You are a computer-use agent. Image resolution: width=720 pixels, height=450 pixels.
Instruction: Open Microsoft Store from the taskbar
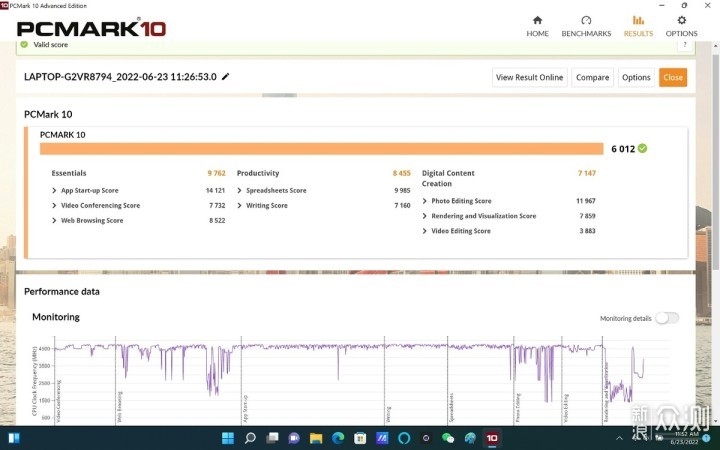pyautogui.click(x=360, y=438)
